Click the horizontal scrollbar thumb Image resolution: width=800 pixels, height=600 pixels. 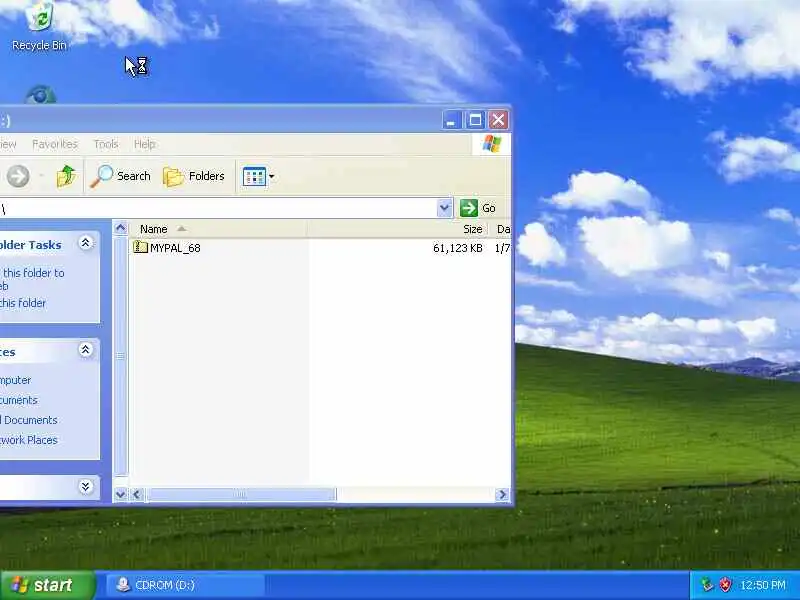tap(241, 494)
